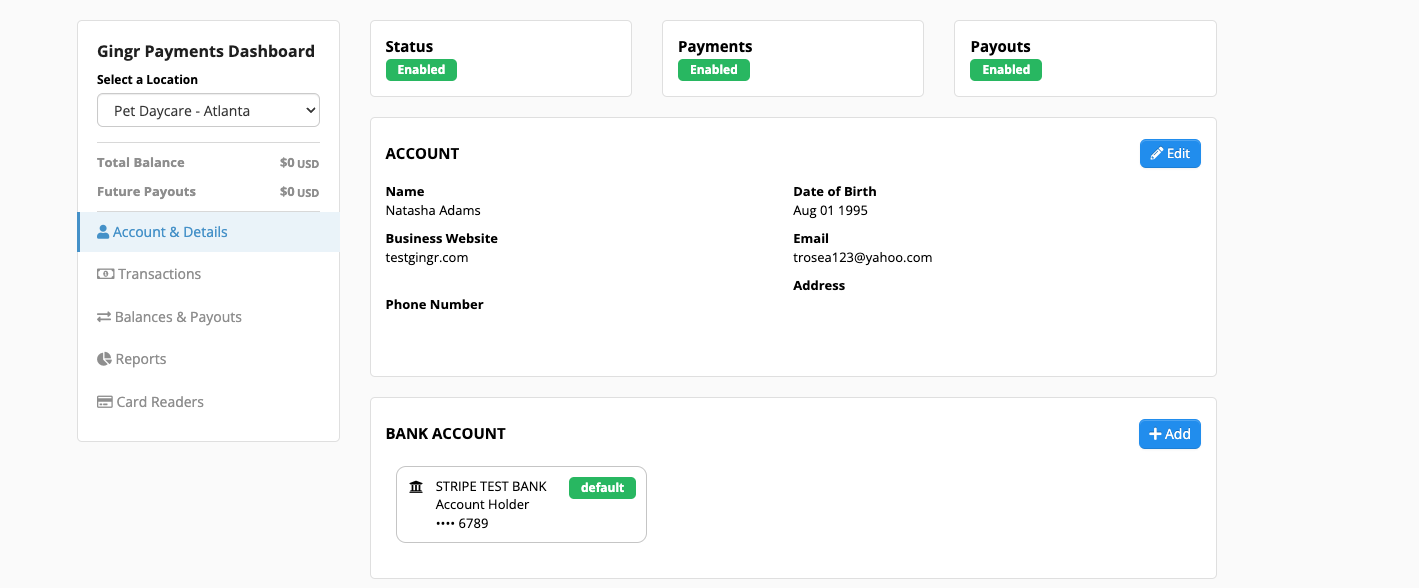The width and height of the screenshot is (1419, 588).
Task: Click the Total Balance $0 USD amount
Action: point(299,163)
